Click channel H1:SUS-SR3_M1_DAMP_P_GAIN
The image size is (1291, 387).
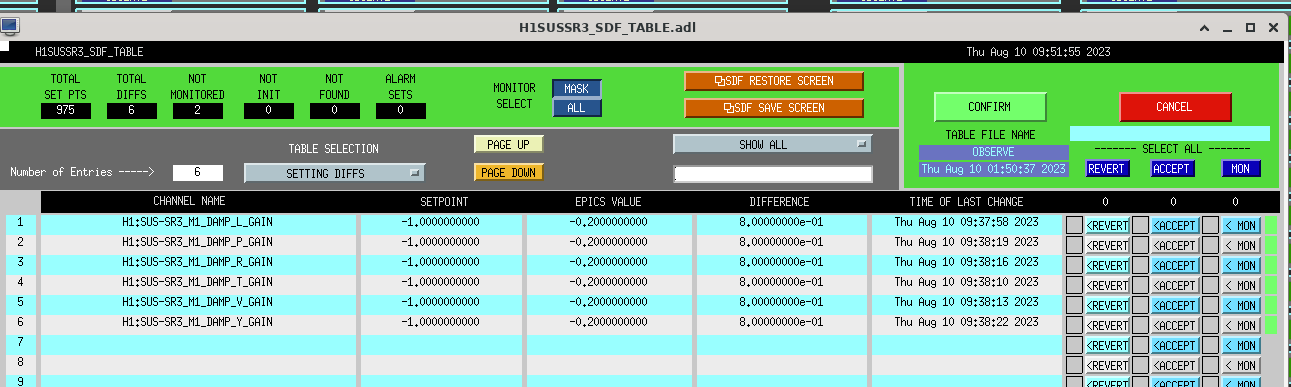(197, 242)
